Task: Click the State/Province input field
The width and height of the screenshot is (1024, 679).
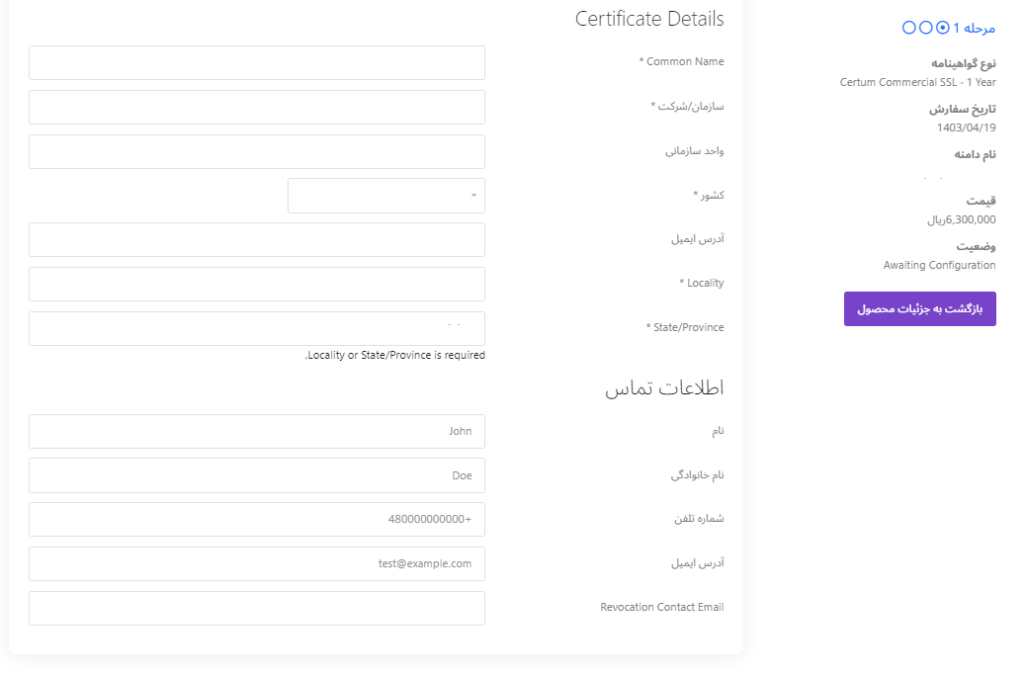Action: point(257,328)
